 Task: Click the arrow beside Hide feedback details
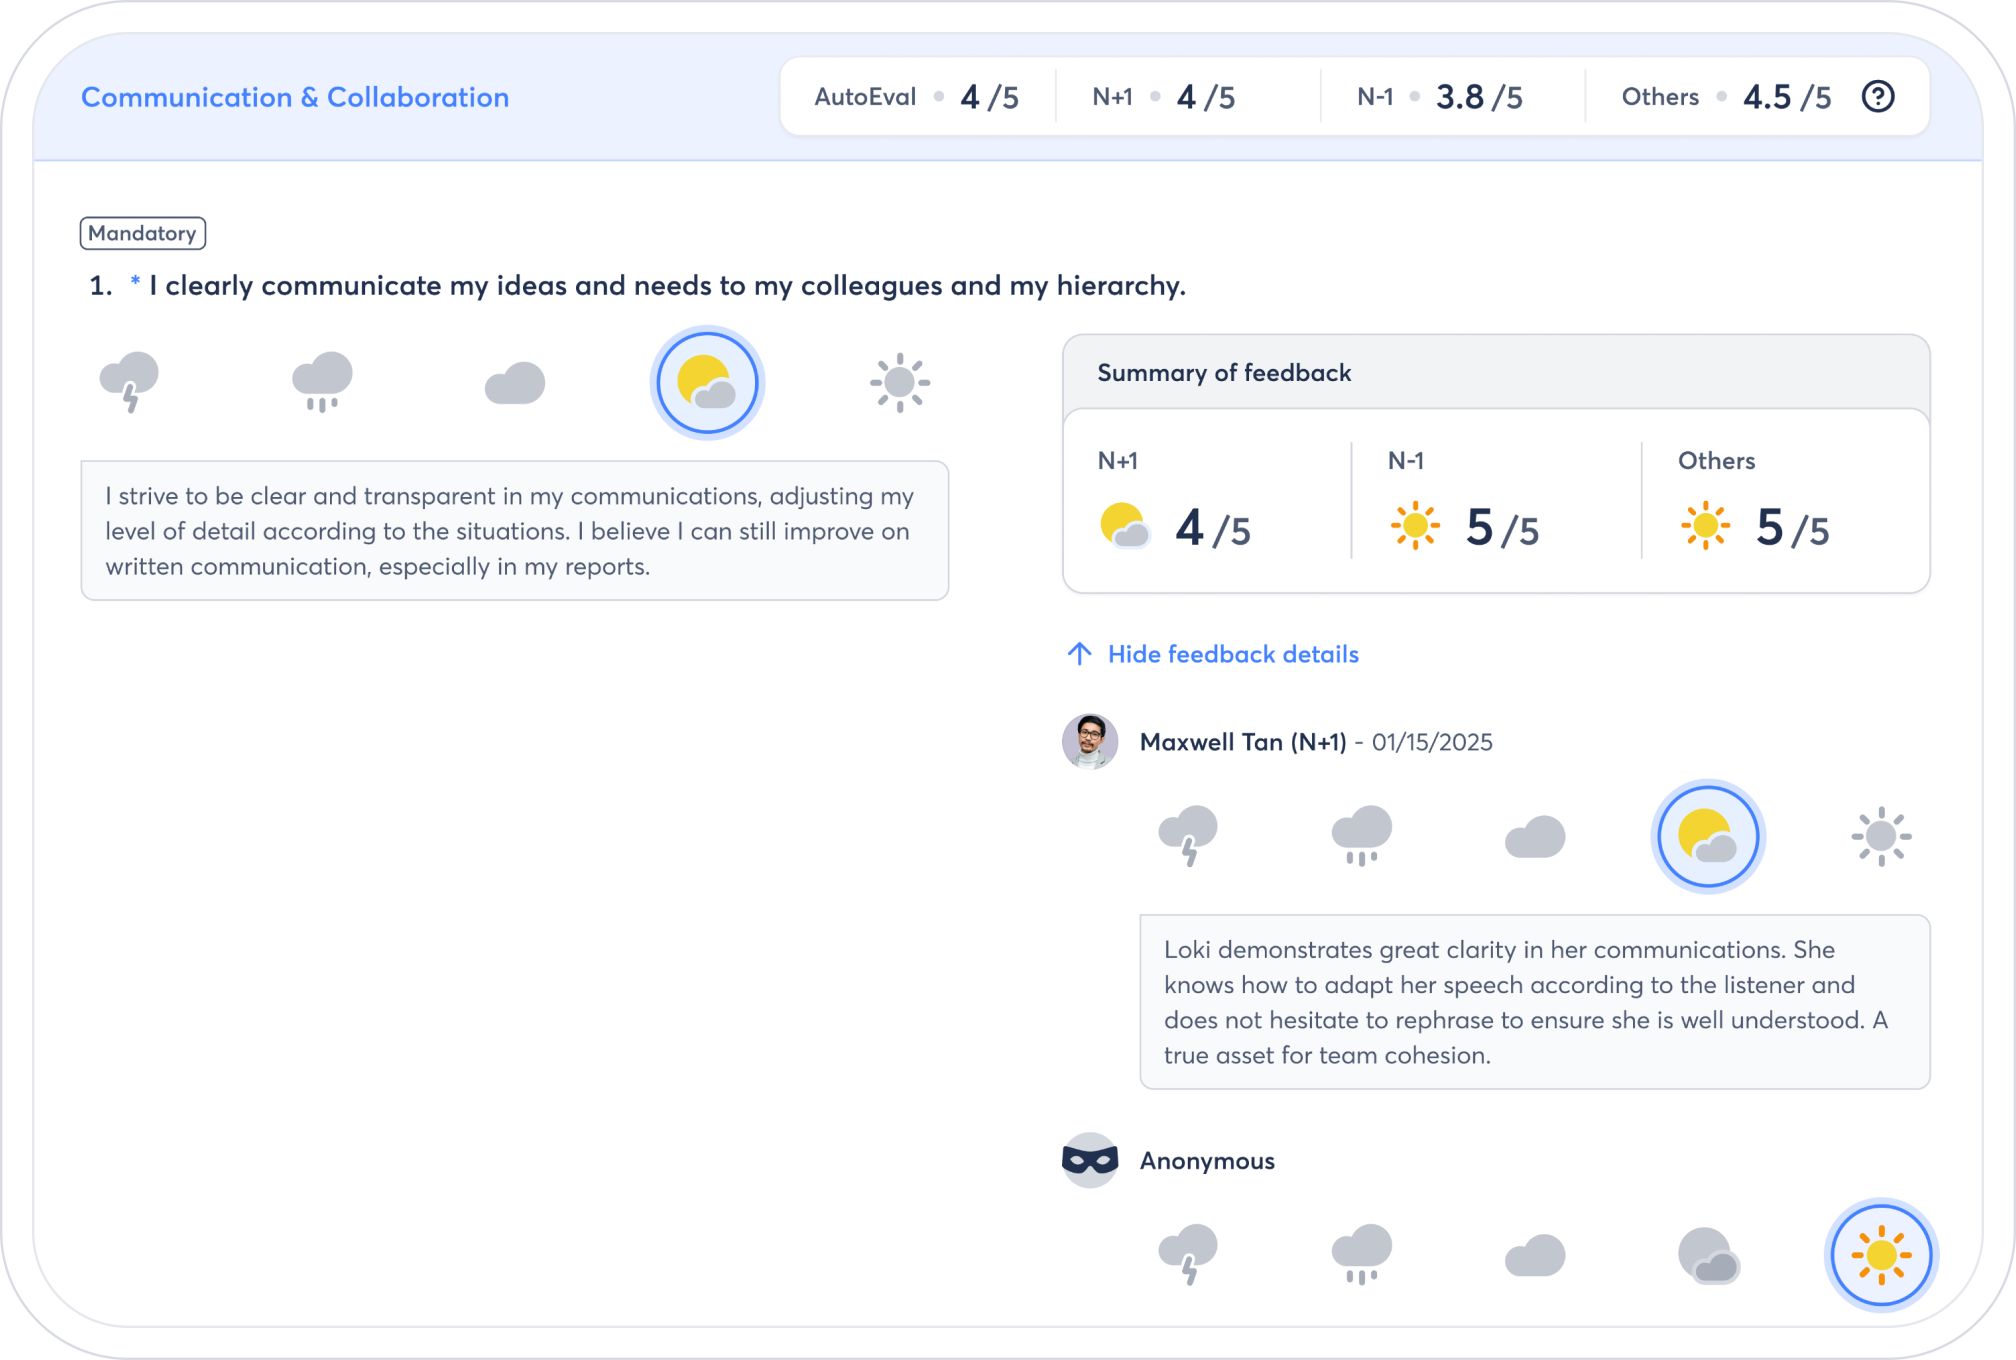coord(1079,654)
